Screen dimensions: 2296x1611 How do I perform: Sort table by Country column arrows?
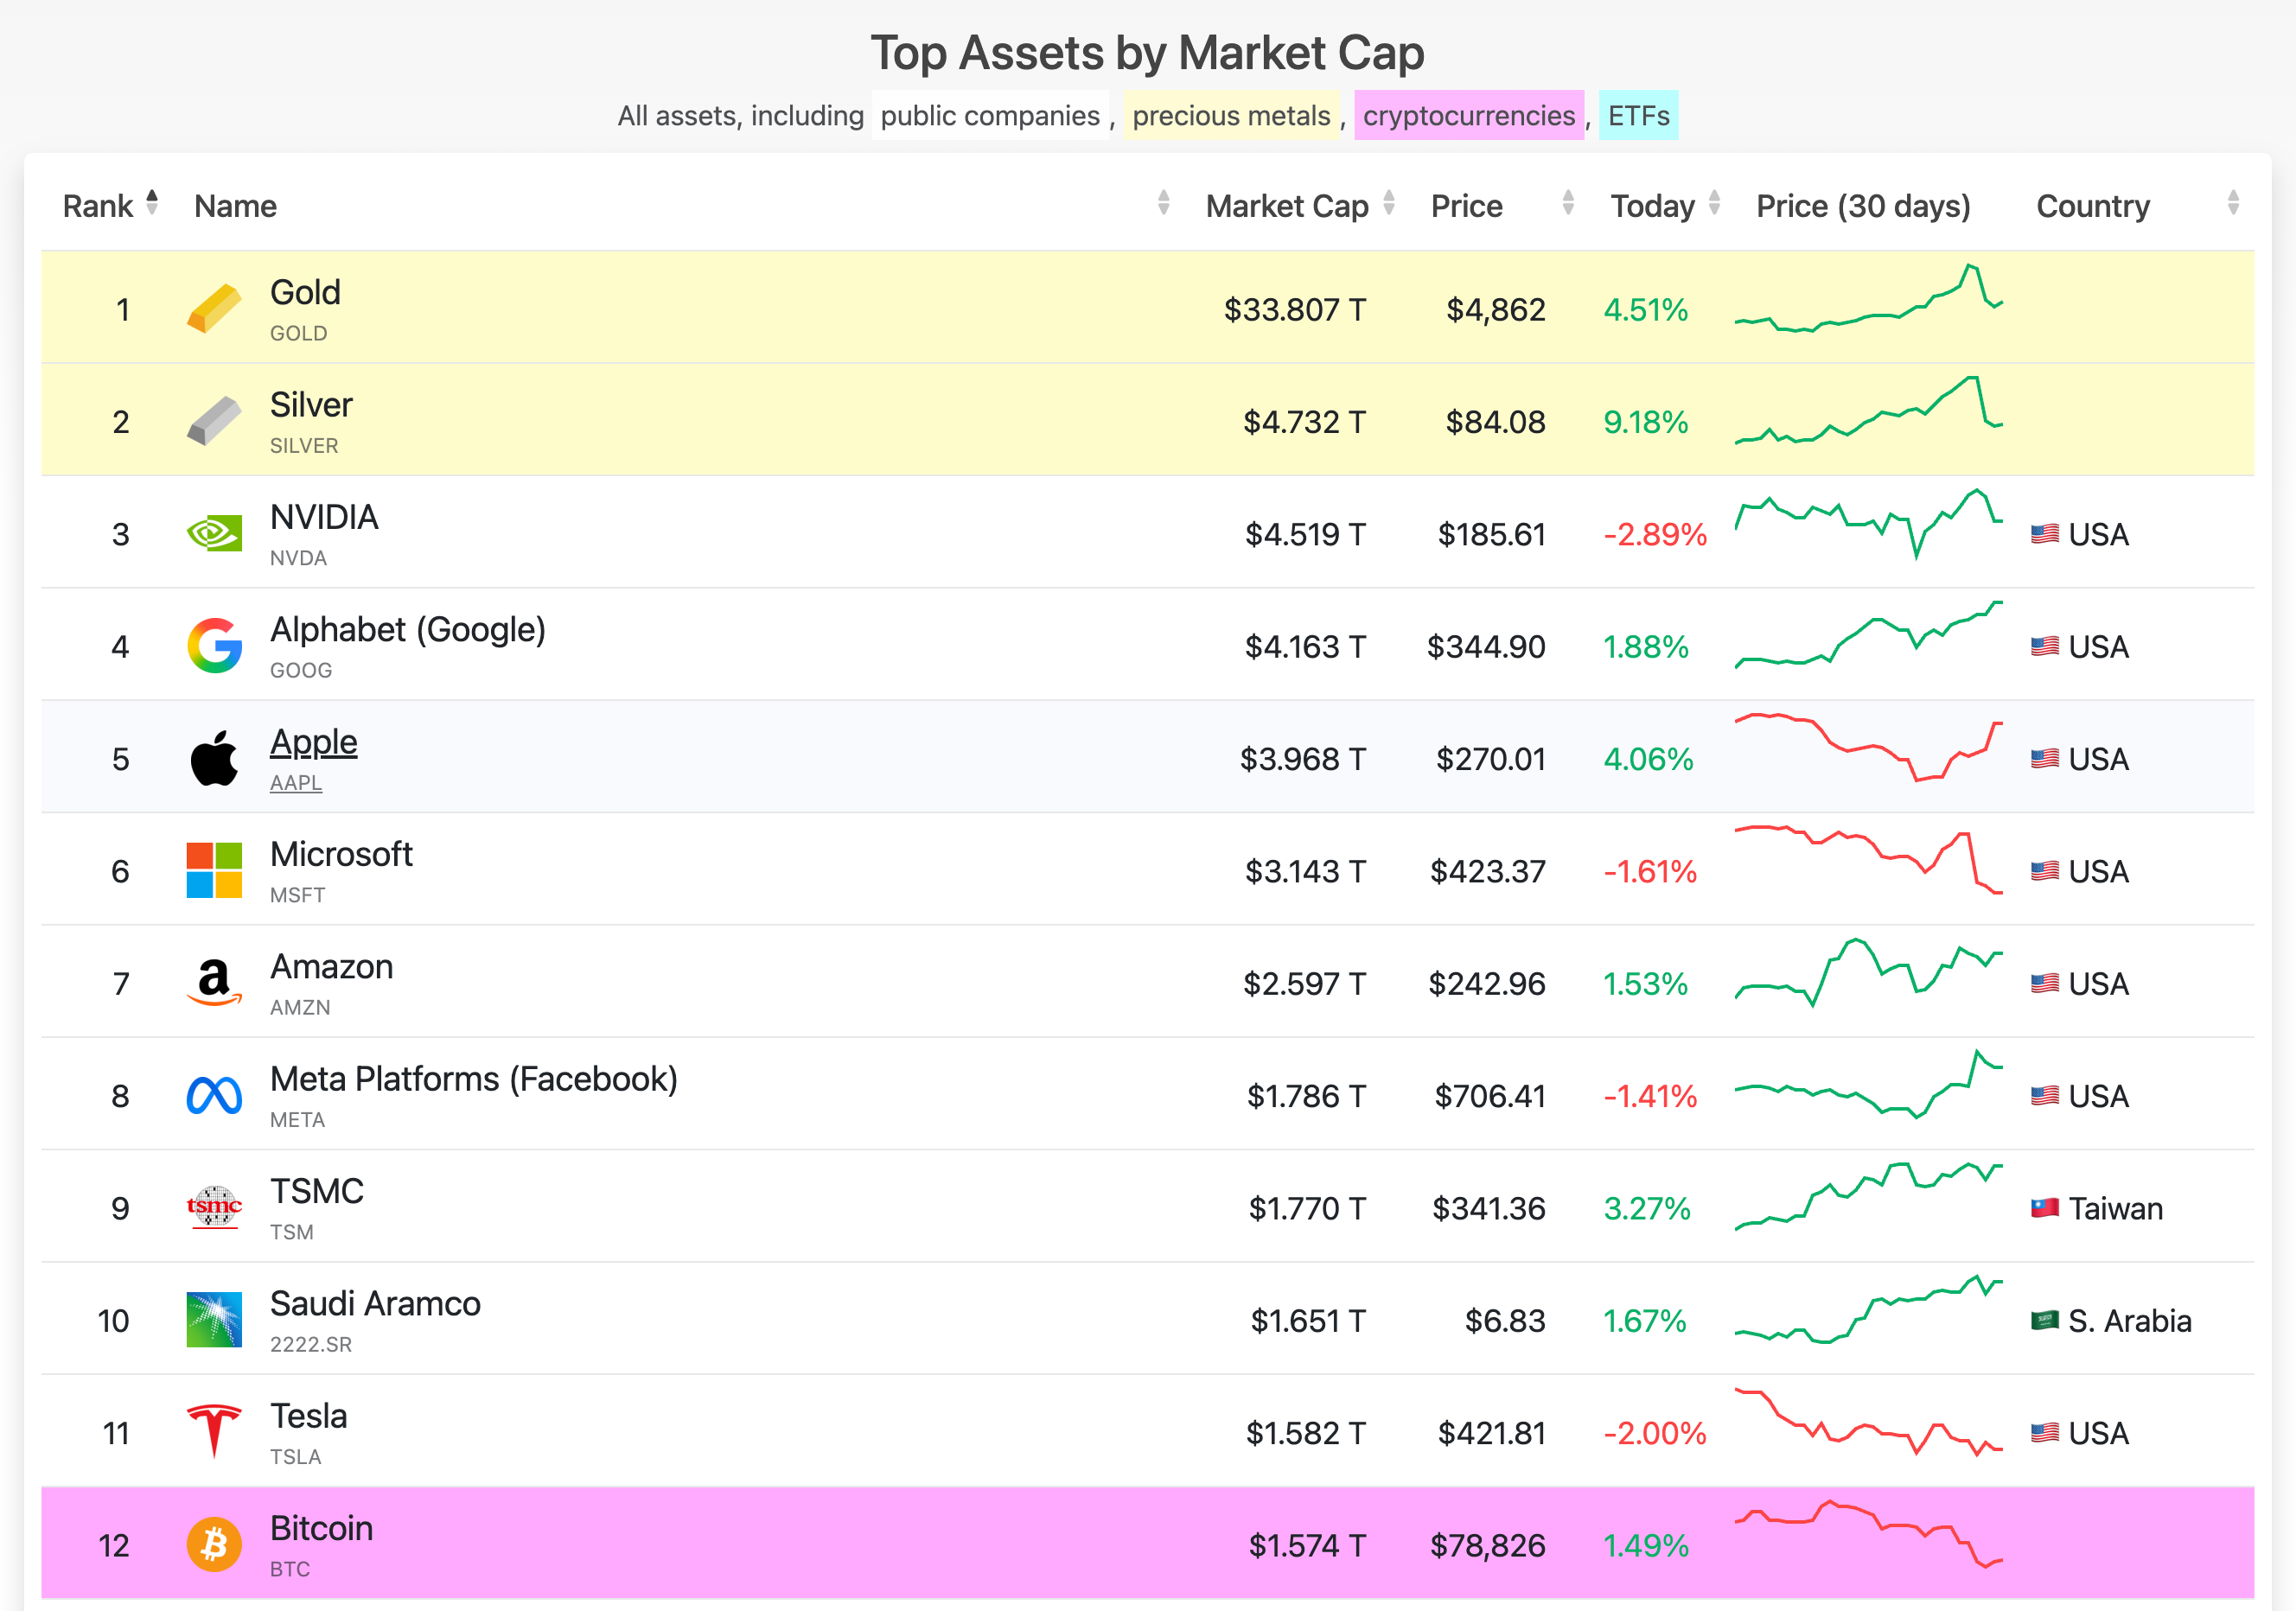tap(2232, 203)
